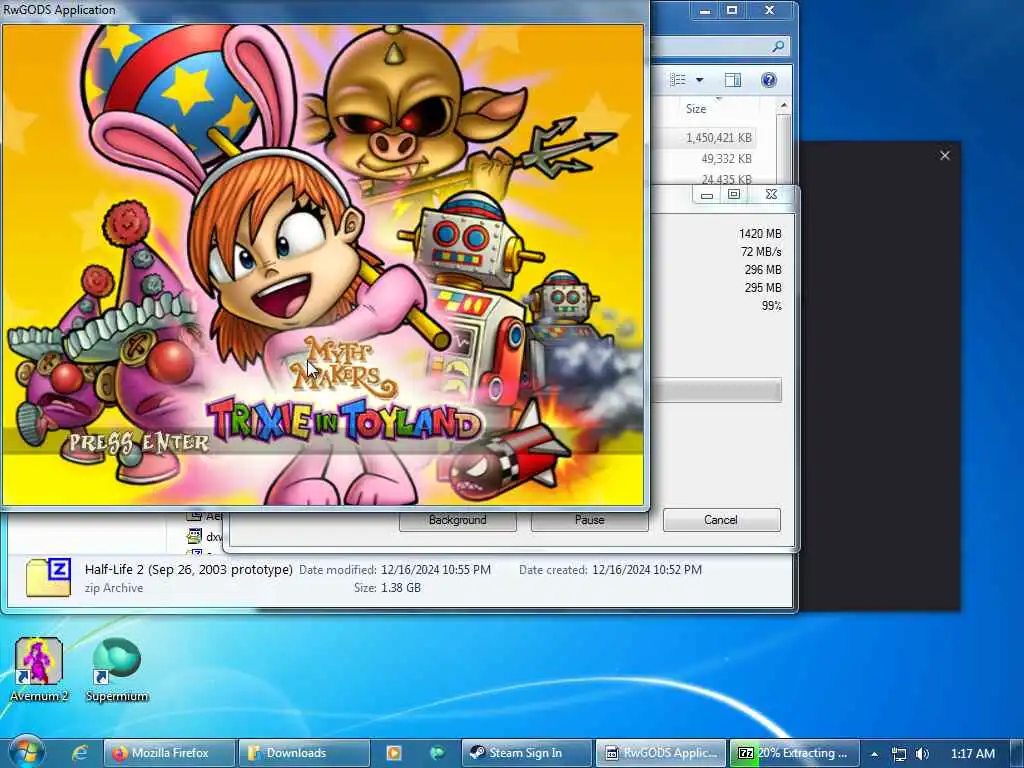The height and width of the screenshot is (768, 1024).
Task: Select the 1,450,421 KB file row
Action: point(705,138)
